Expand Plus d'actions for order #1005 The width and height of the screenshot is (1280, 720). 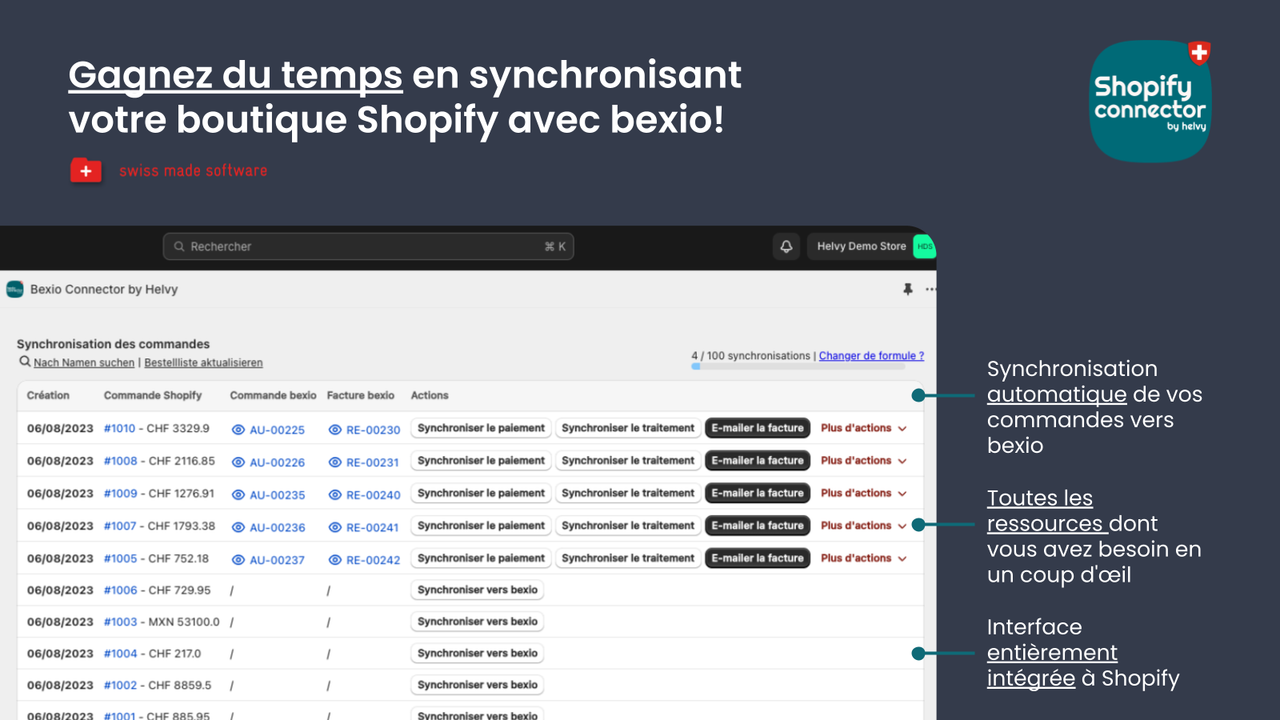[x=864, y=558]
